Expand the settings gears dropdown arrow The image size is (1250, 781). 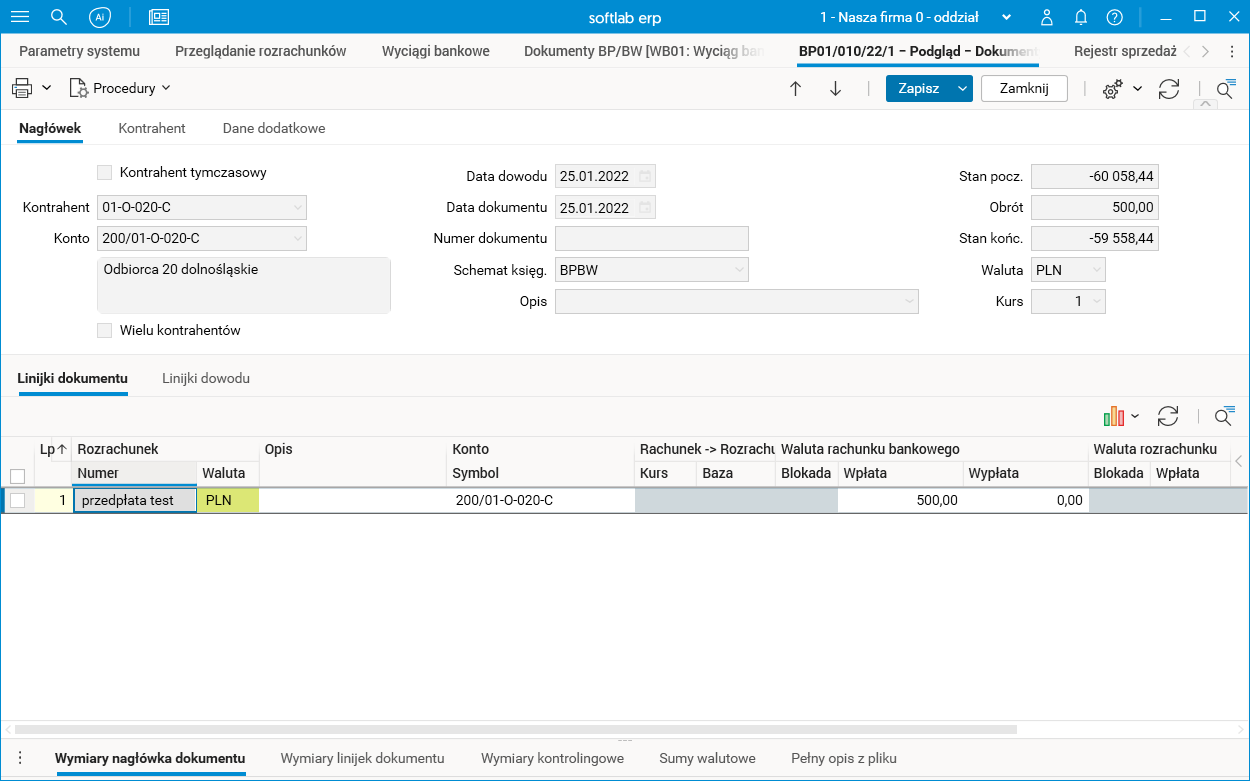tap(1138, 88)
